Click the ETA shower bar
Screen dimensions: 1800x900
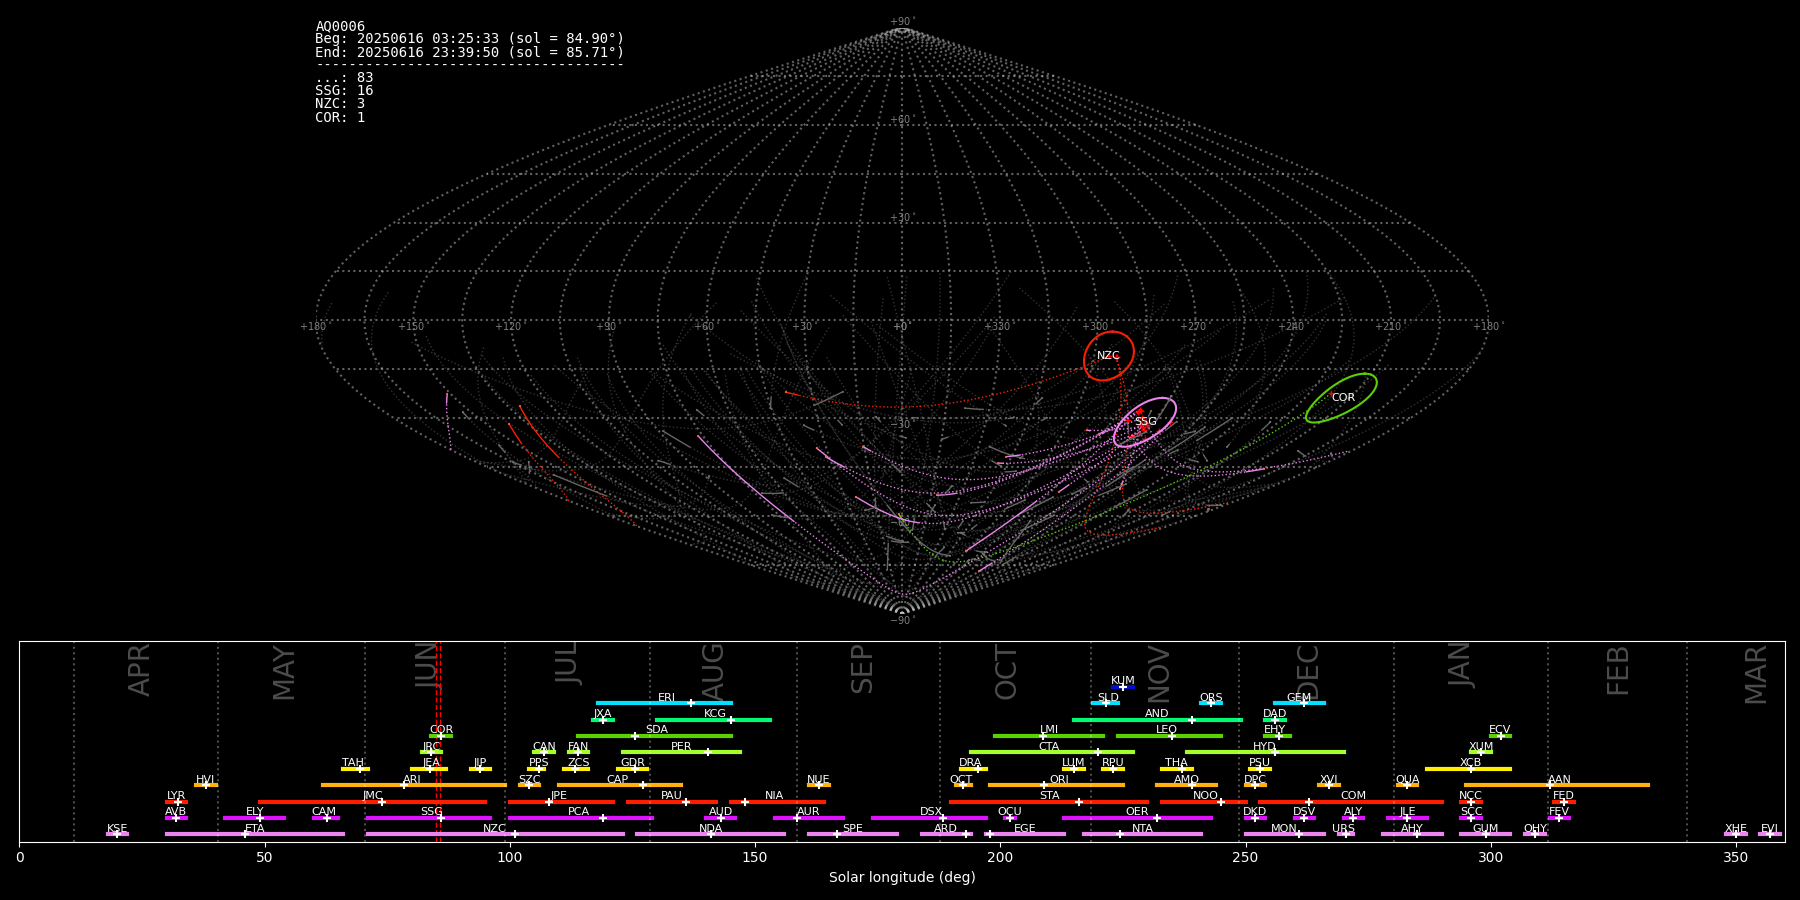pyautogui.click(x=255, y=834)
